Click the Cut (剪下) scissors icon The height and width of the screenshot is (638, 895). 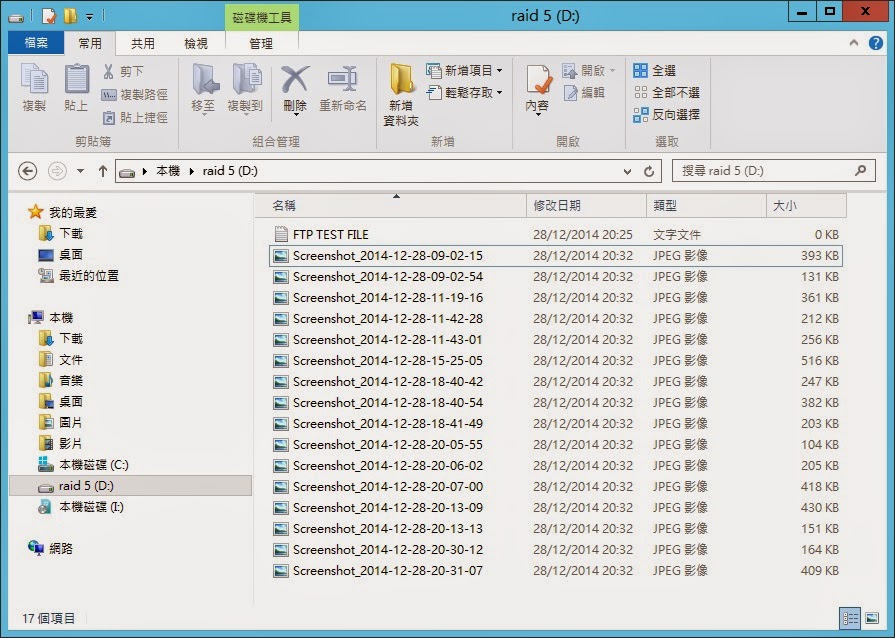(108, 71)
